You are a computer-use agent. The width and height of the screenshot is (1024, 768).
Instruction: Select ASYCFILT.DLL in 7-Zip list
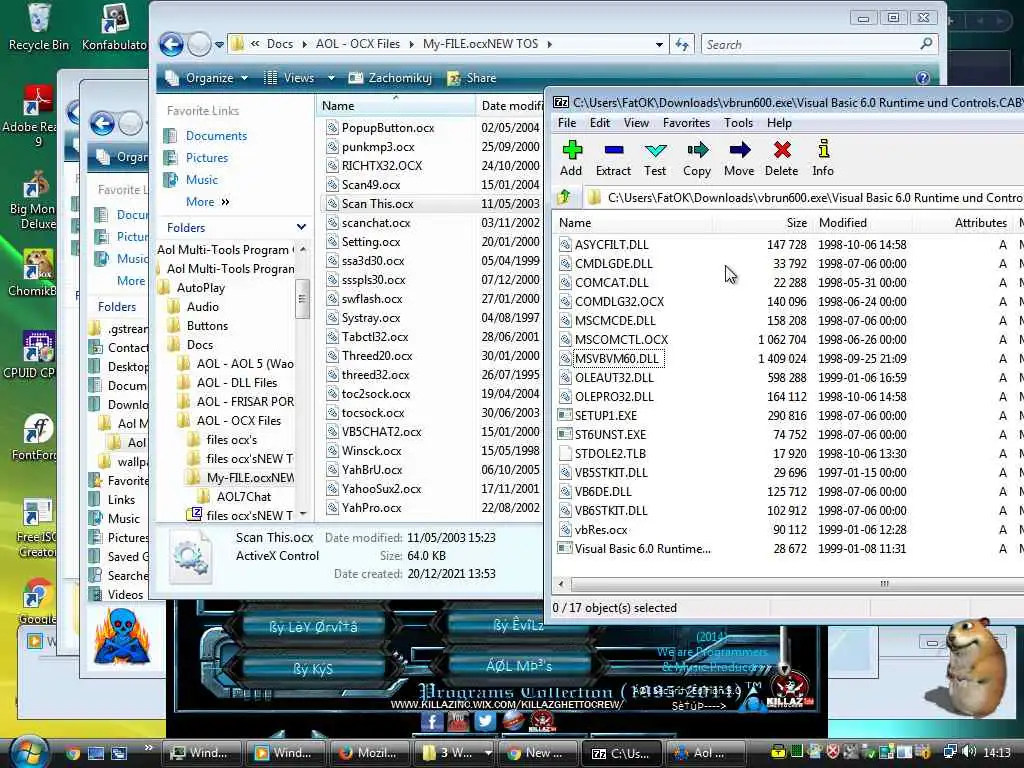point(611,245)
